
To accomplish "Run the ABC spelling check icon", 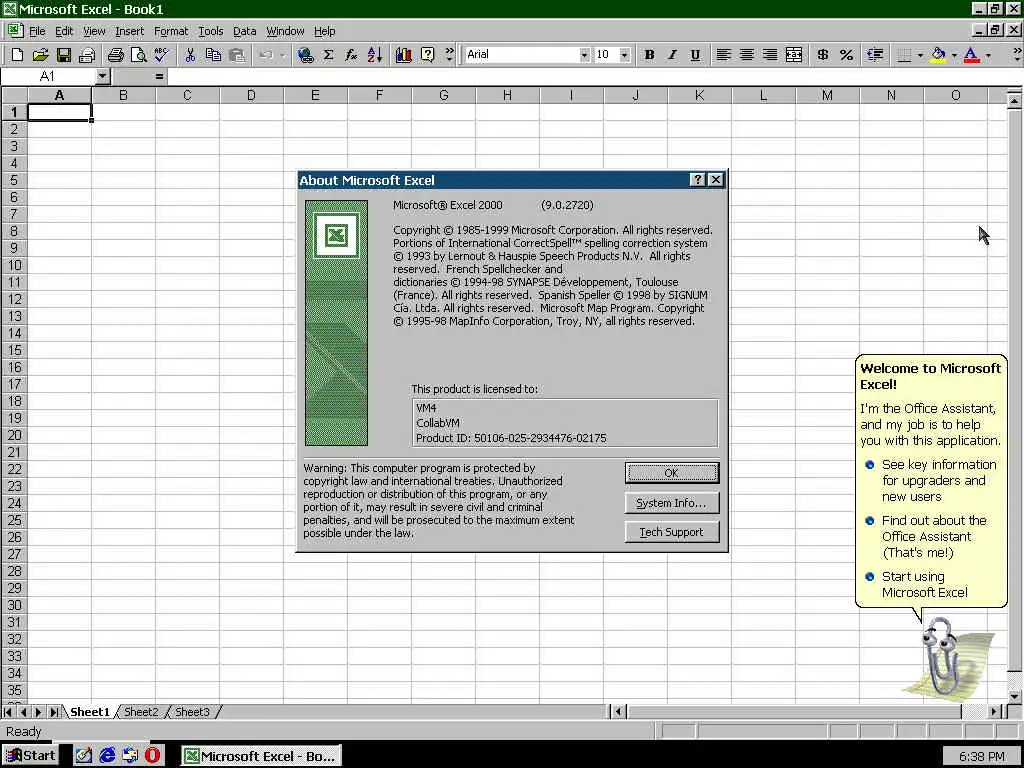I will (161, 55).
